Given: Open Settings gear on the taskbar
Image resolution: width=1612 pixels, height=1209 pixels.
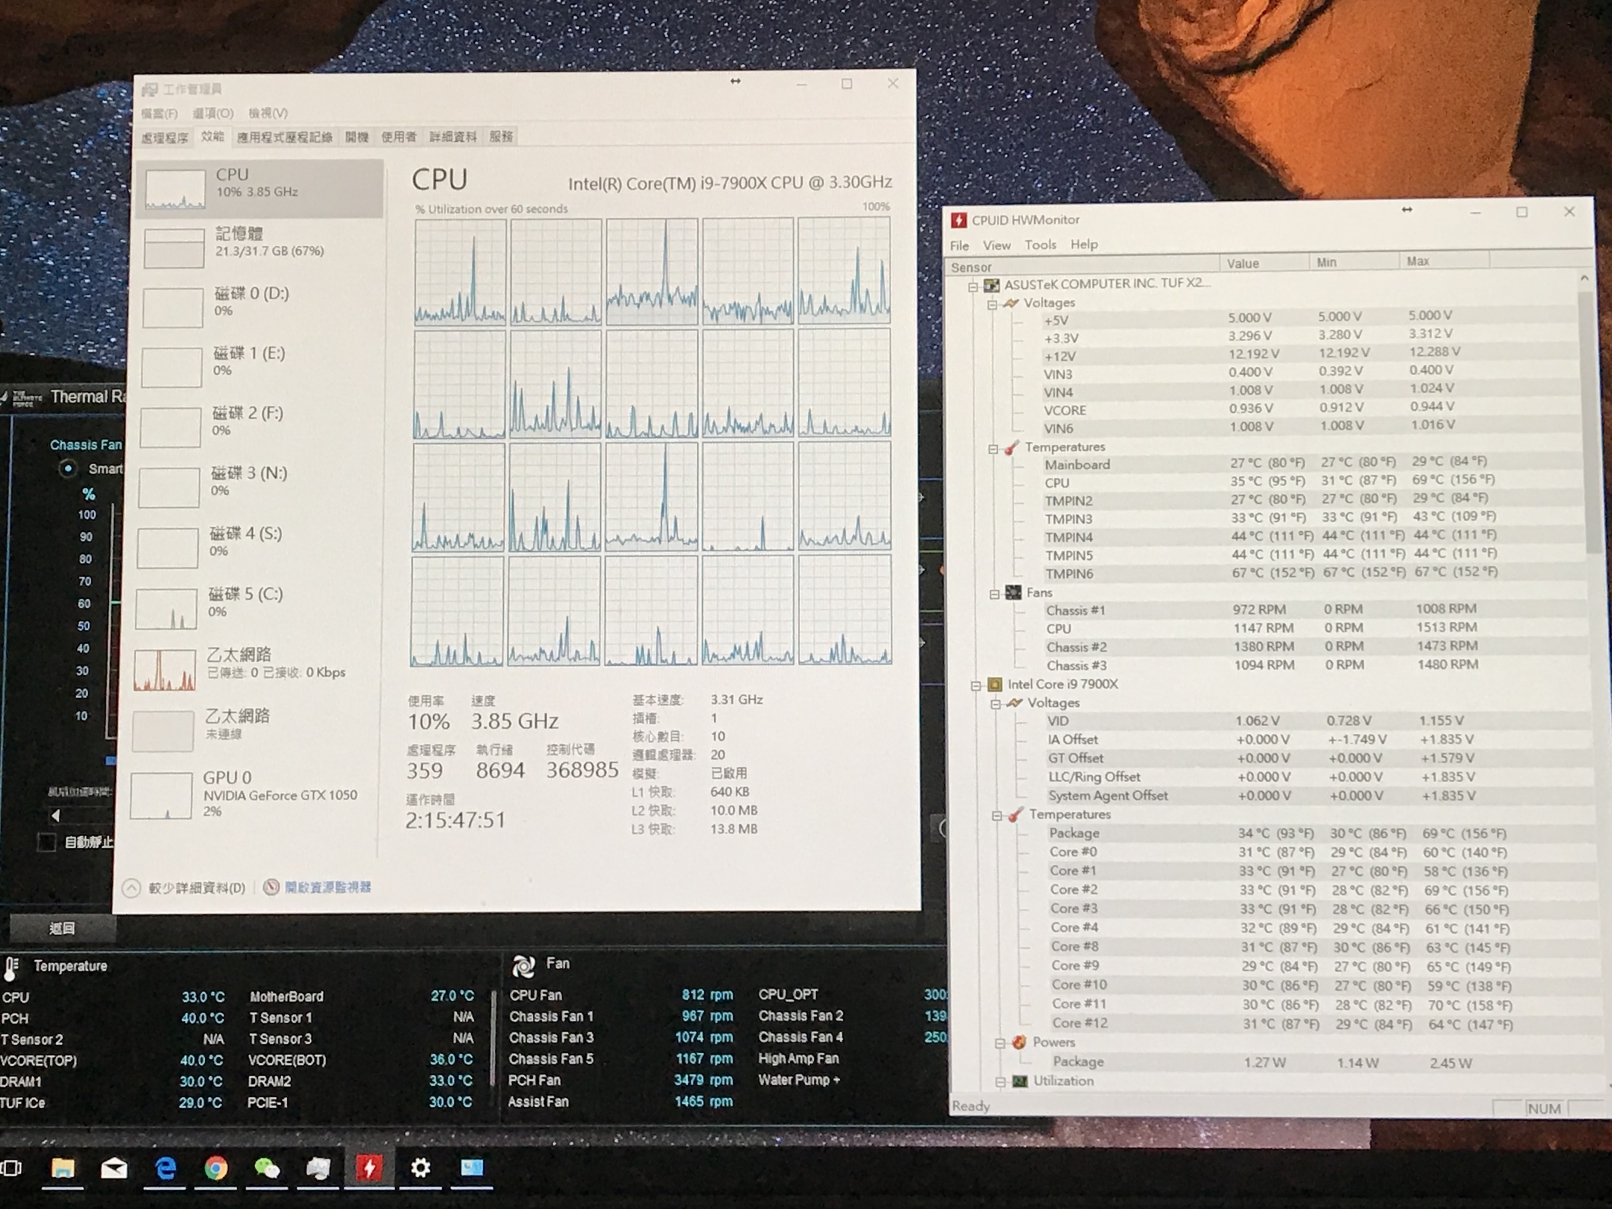Looking at the screenshot, I should click(x=421, y=1168).
